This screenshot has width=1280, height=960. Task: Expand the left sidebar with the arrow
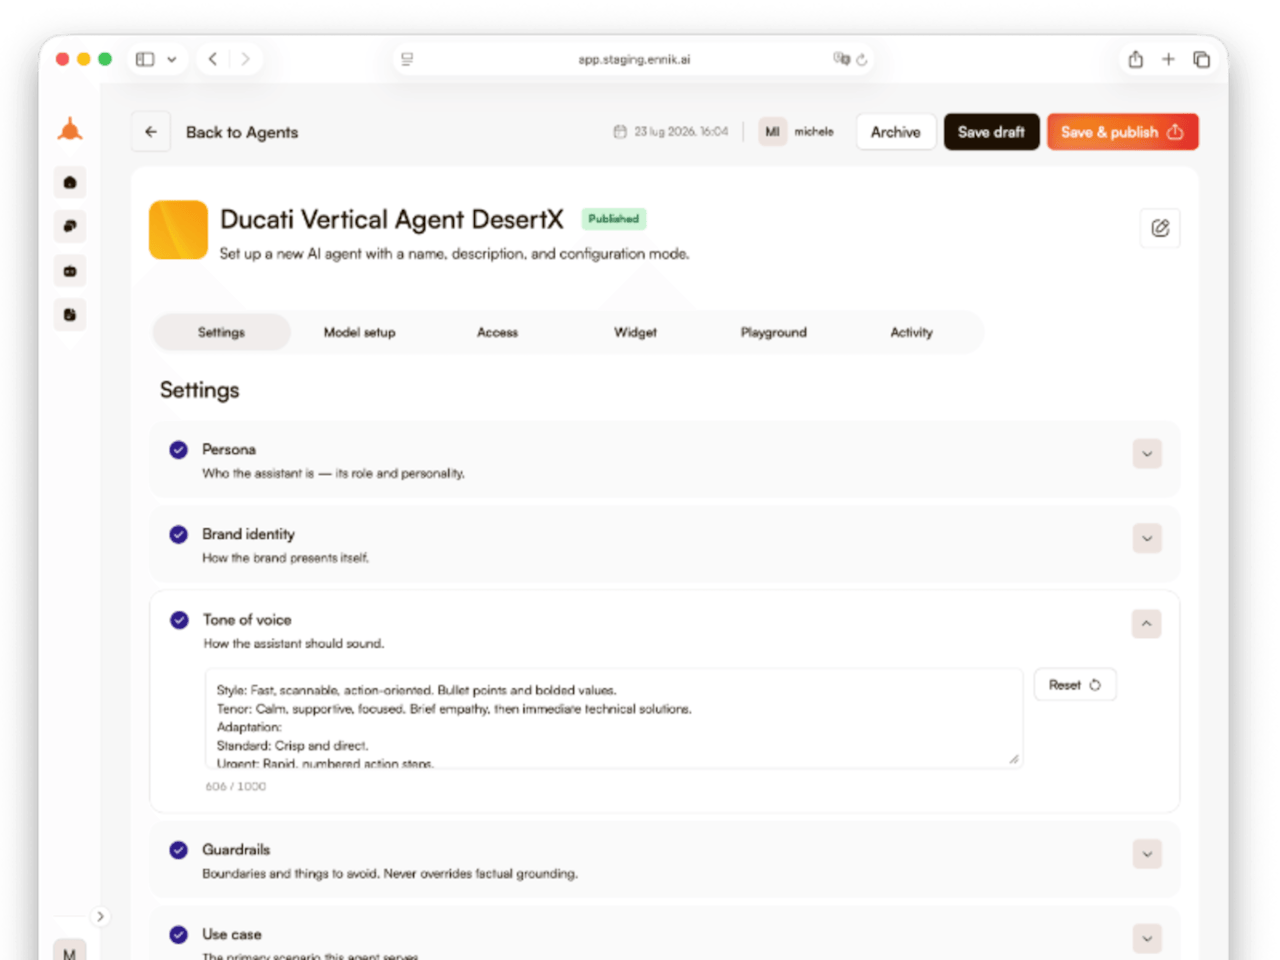(100, 916)
